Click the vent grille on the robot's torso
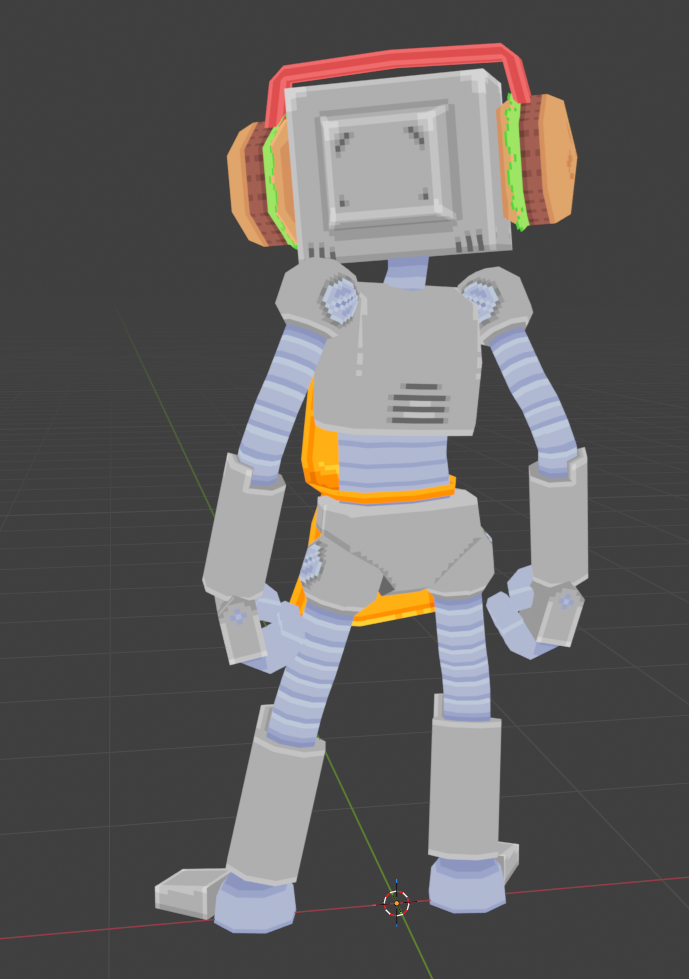Viewport: 689px width, 979px height. click(x=420, y=404)
